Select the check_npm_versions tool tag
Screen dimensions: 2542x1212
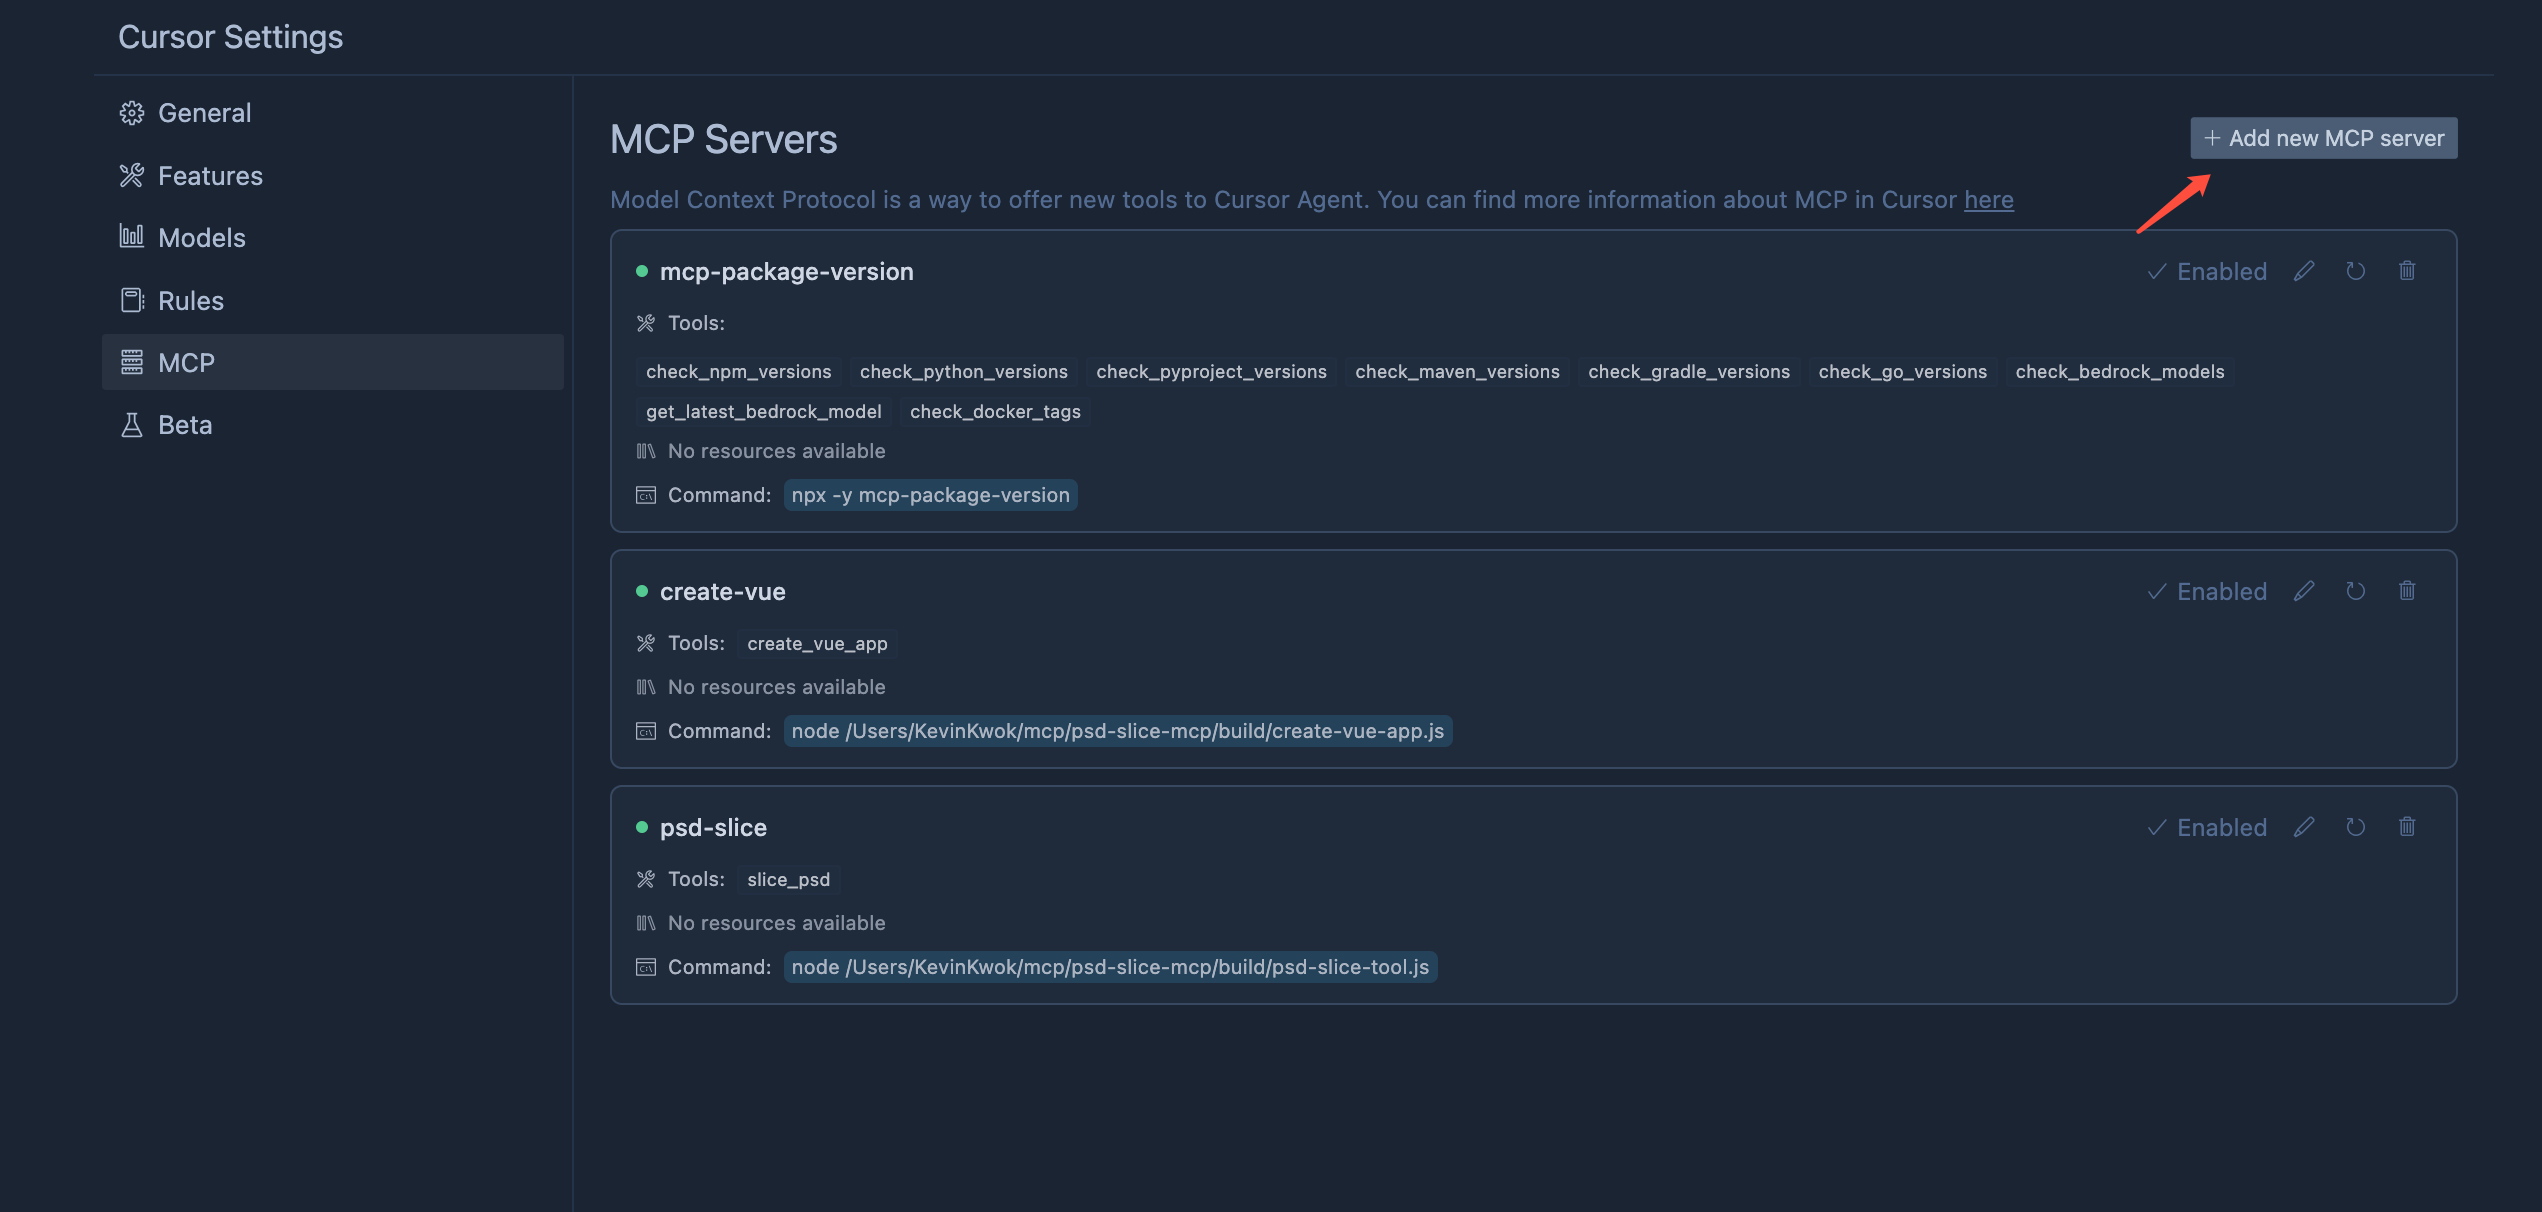[x=738, y=372]
